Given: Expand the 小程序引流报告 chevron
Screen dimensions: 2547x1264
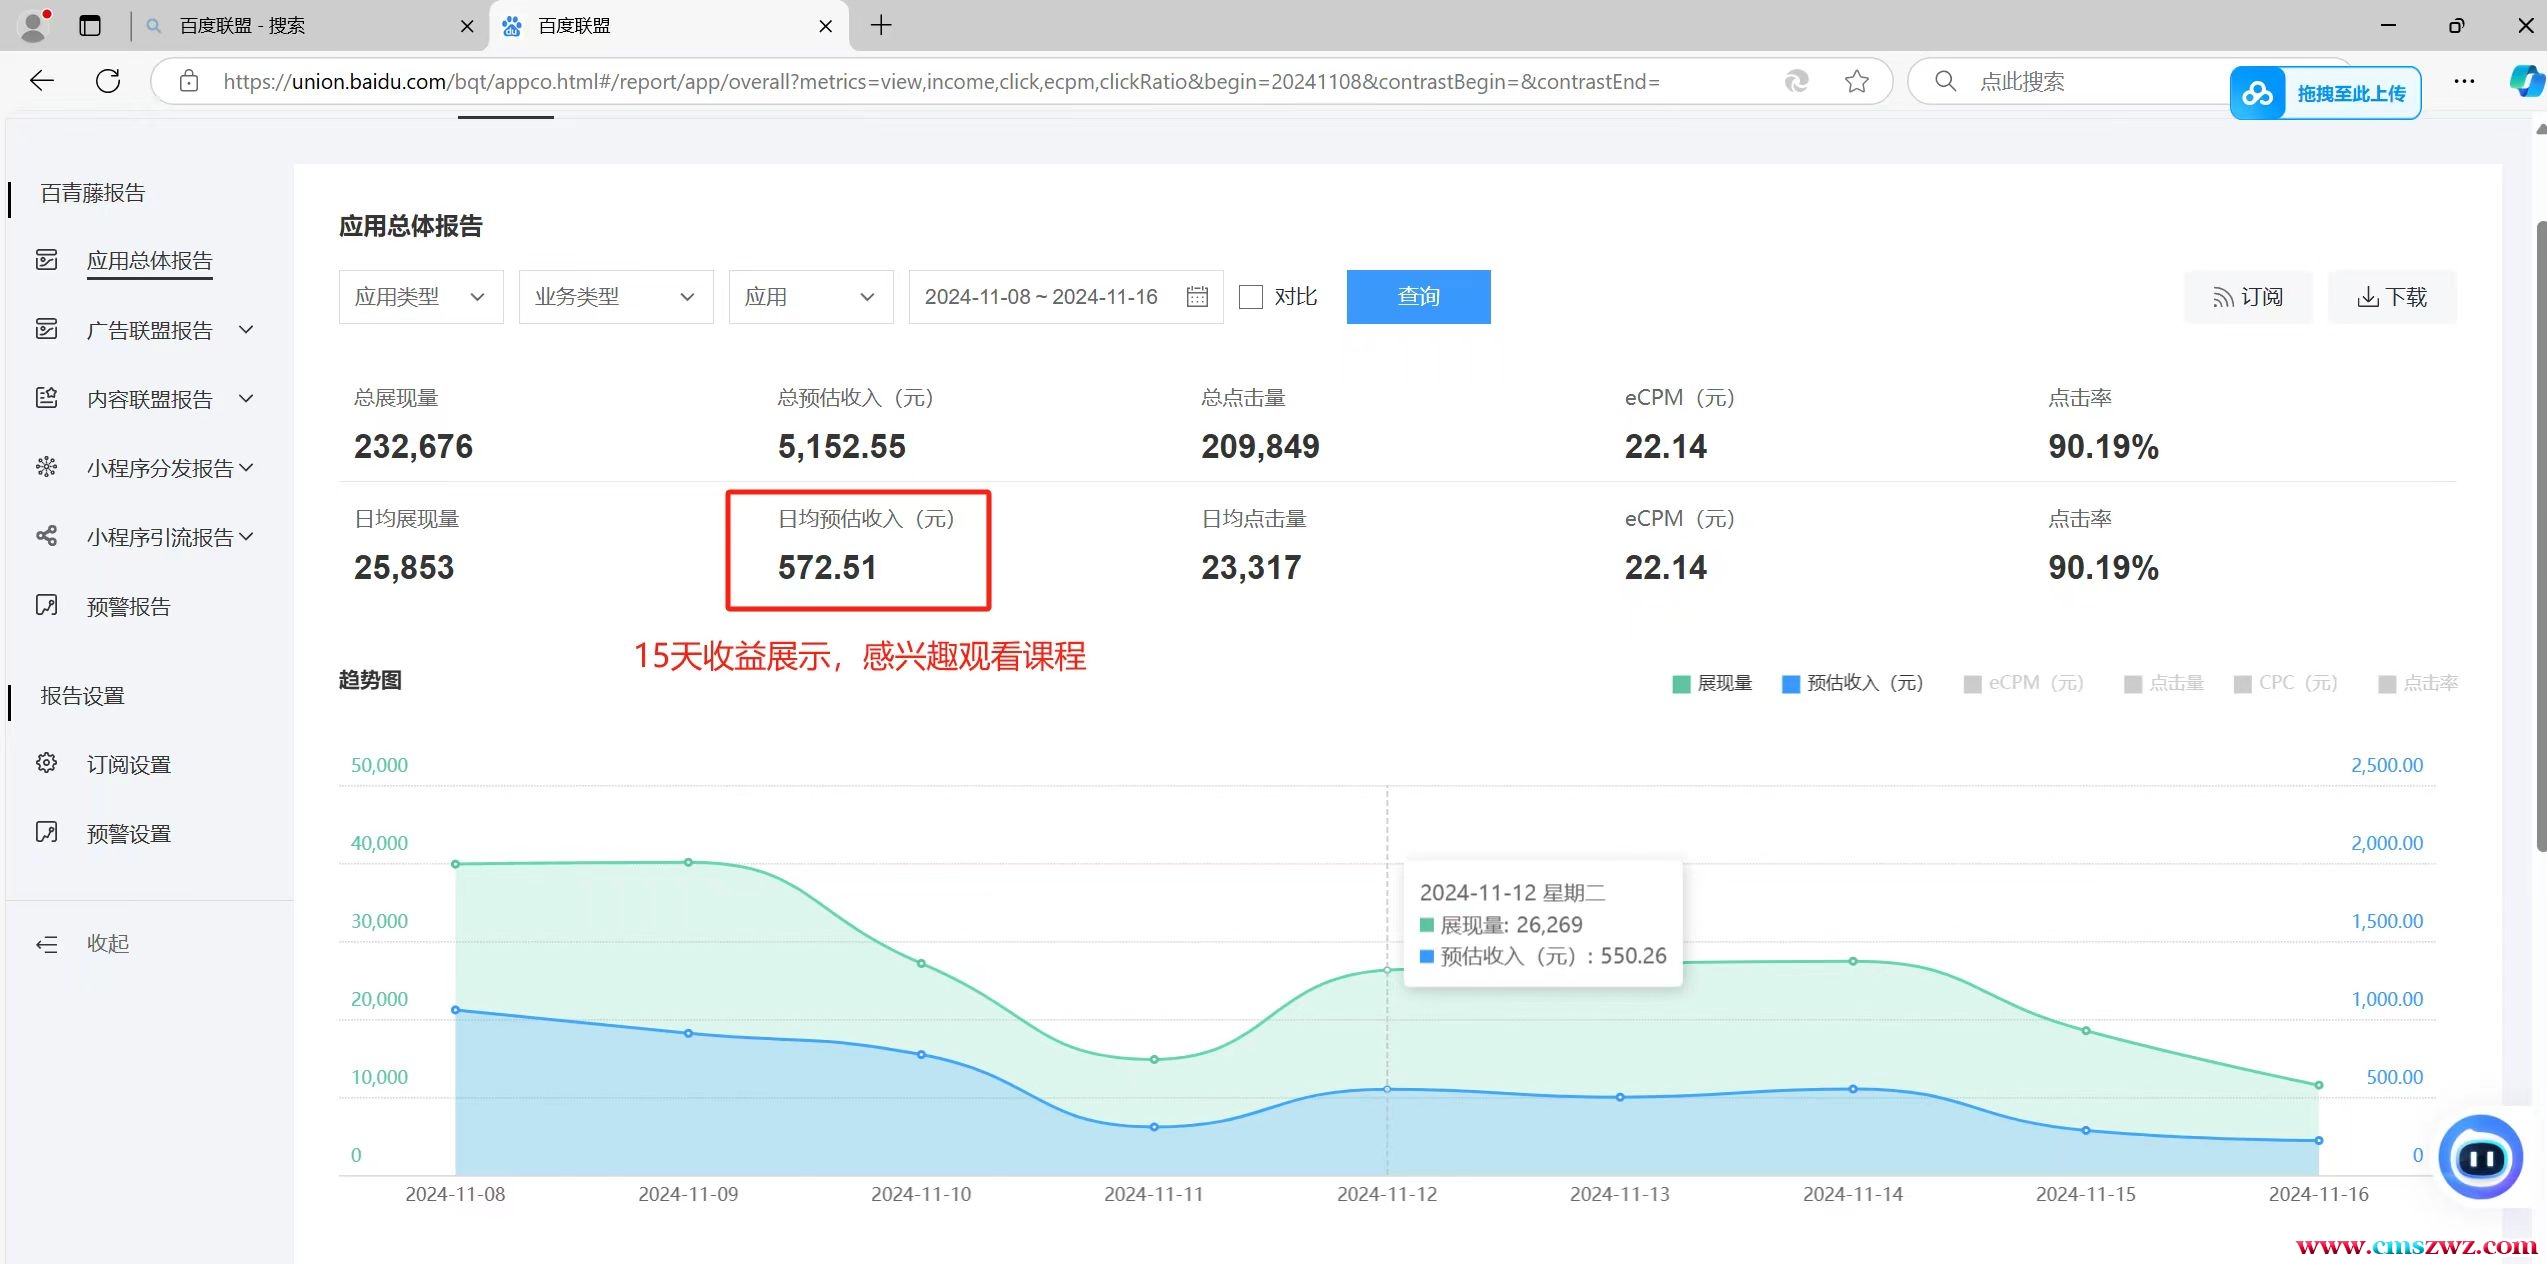Looking at the screenshot, I should tap(246, 536).
